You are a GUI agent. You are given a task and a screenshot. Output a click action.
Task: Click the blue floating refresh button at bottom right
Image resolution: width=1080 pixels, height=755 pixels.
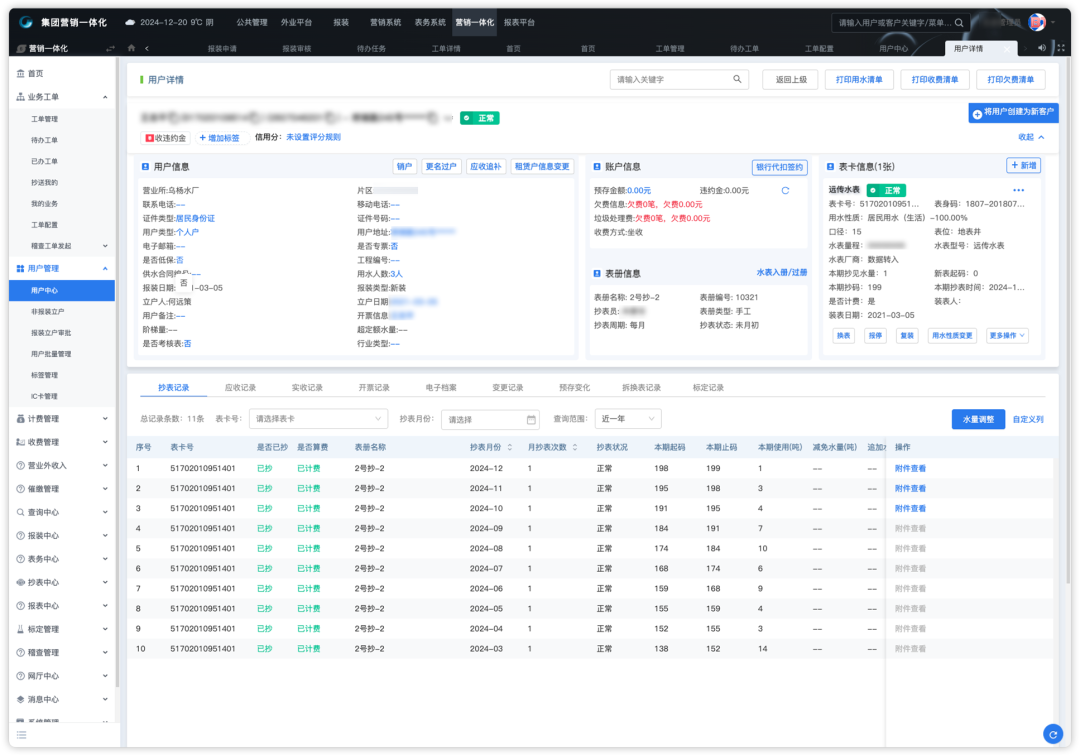[x=1052, y=734]
